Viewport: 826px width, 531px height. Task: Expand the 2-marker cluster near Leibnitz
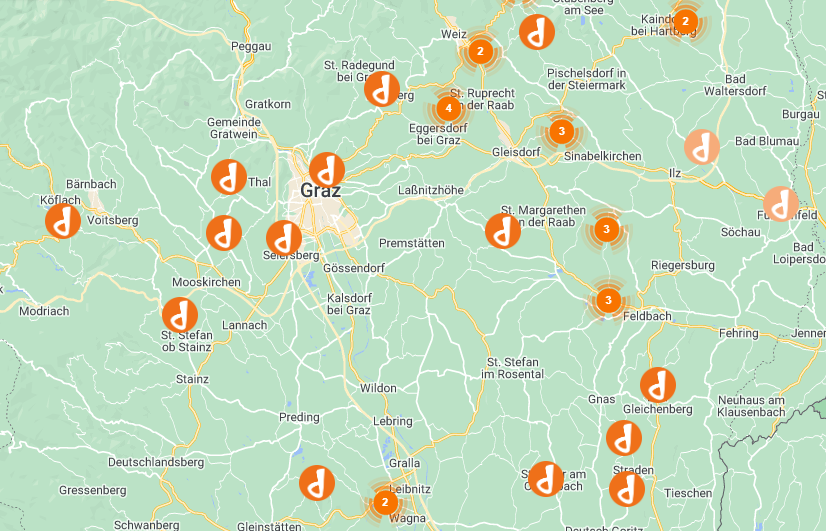click(385, 502)
